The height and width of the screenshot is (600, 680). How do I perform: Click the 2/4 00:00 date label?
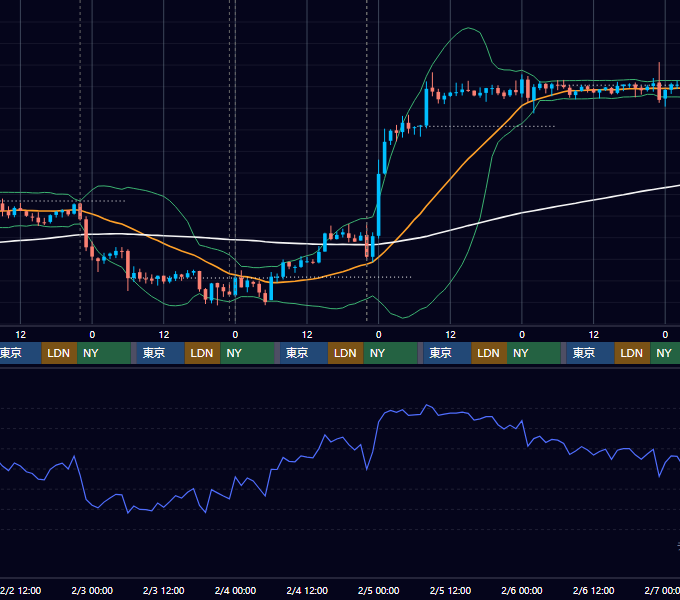[x=235, y=590]
